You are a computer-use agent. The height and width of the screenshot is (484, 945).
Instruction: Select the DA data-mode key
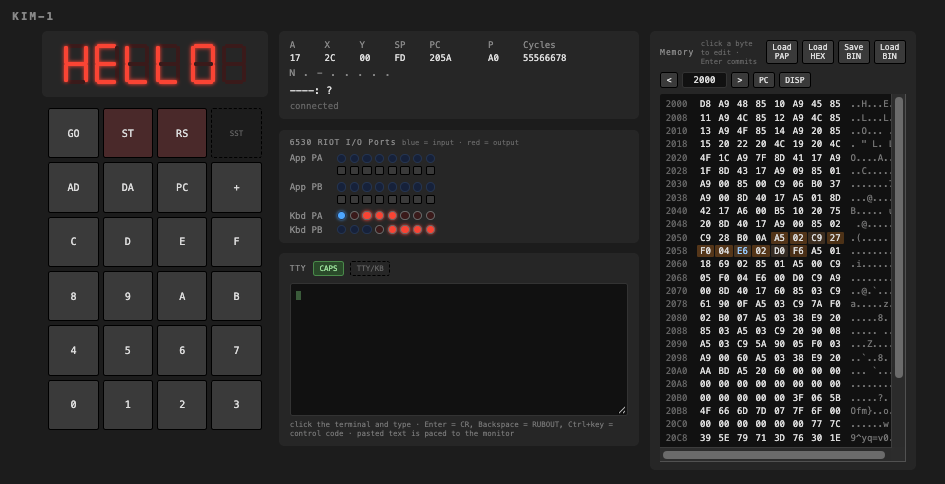tap(128, 187)
